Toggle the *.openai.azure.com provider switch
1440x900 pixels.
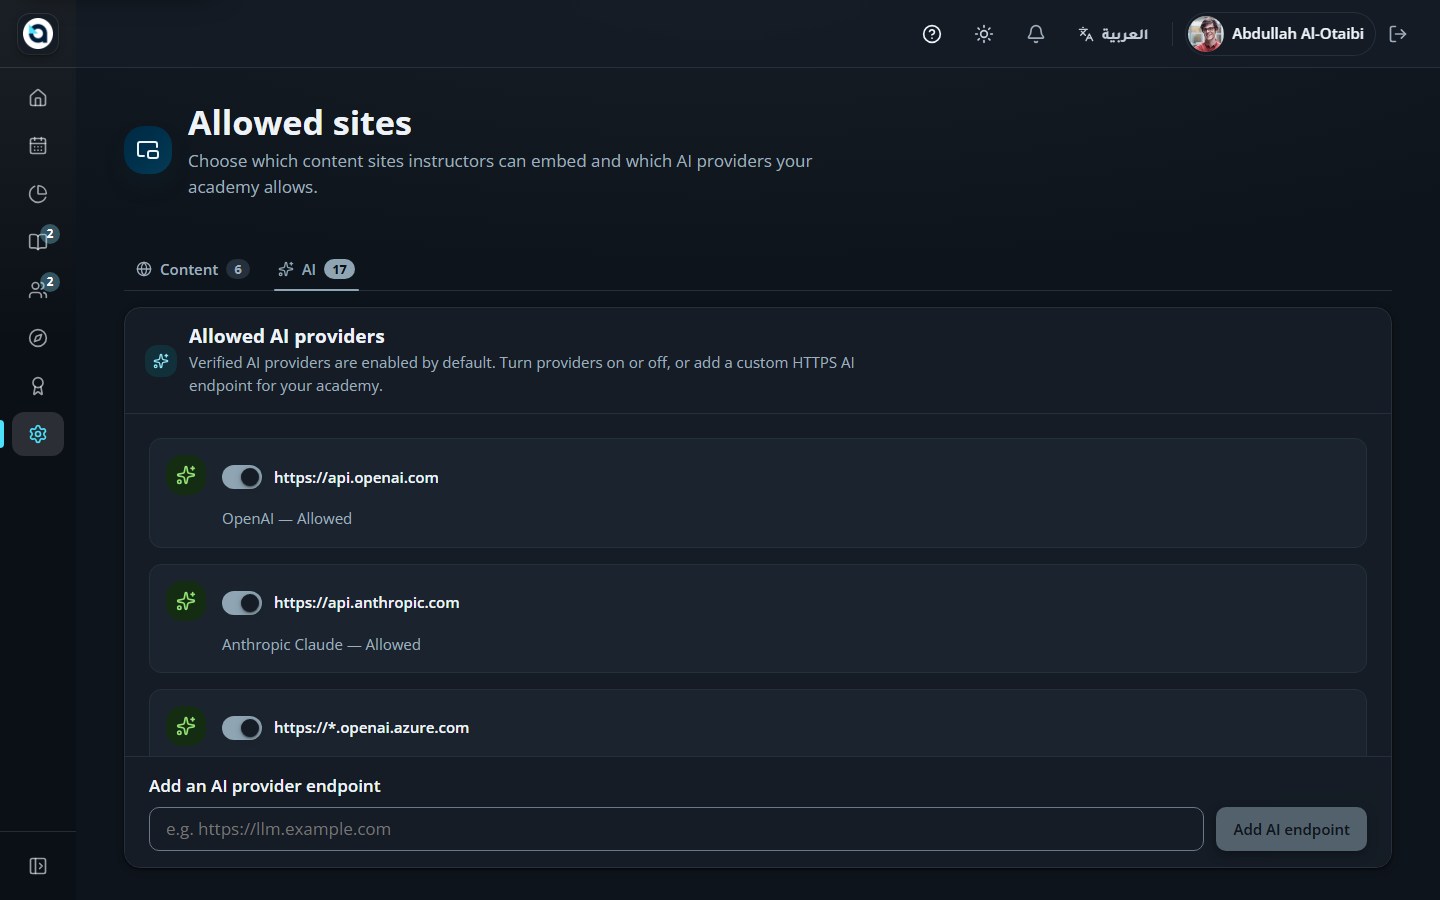coord(242,728)
